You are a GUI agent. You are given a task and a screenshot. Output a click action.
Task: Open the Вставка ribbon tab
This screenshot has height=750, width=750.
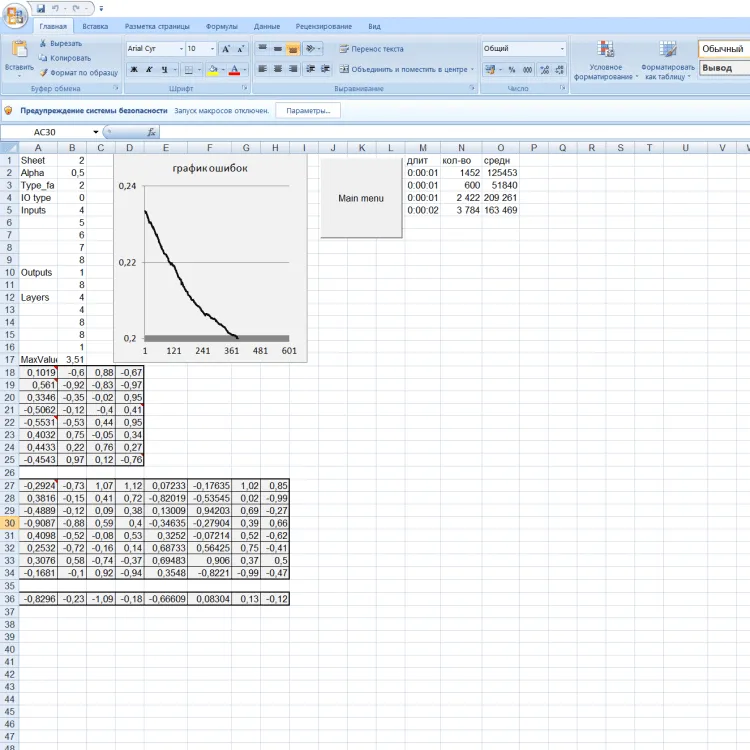pyautogui.click(x=96, y=26)
